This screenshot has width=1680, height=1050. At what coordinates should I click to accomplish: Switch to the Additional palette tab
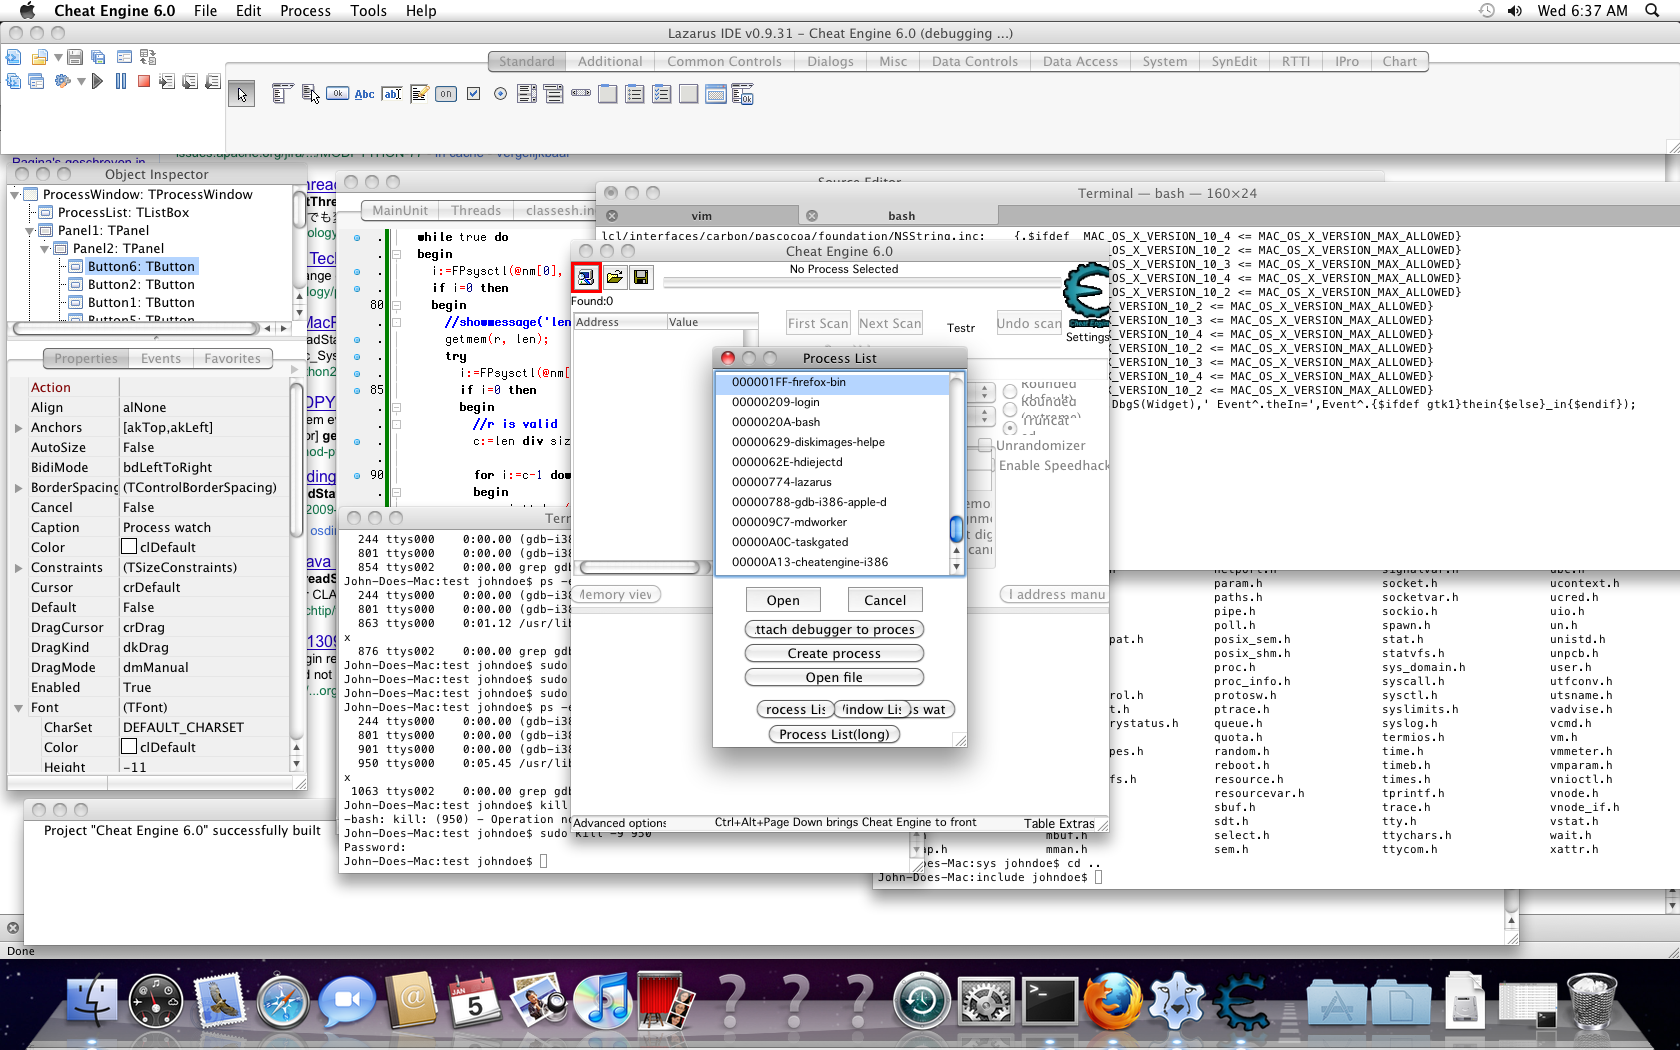pos(610,61)
